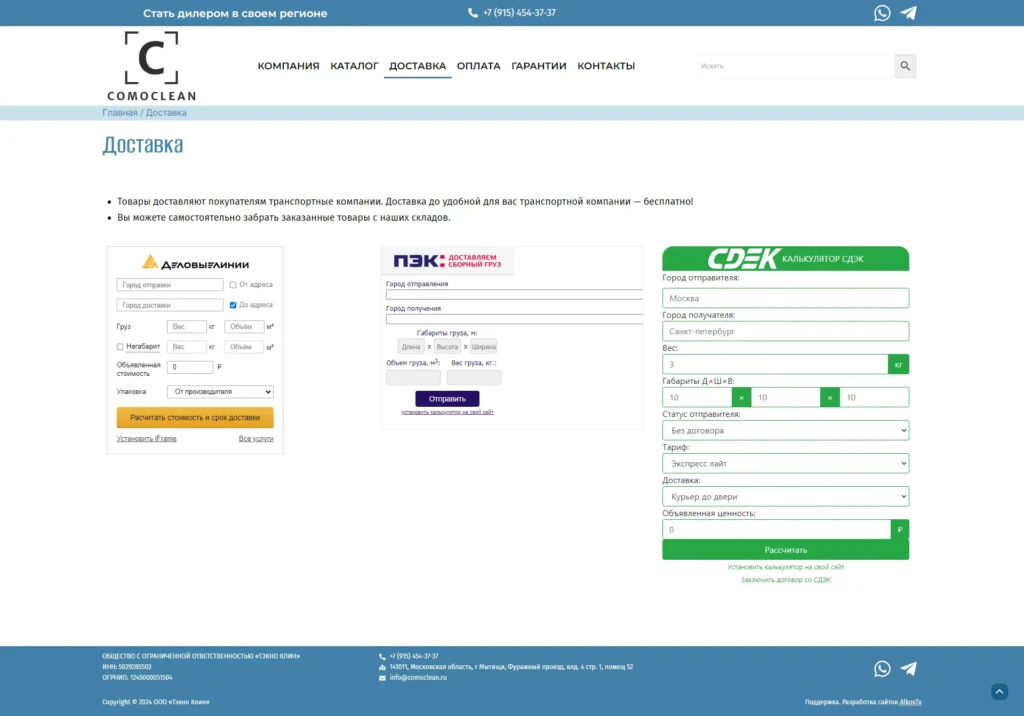Click the 'Искать' search field

point(795,66)
